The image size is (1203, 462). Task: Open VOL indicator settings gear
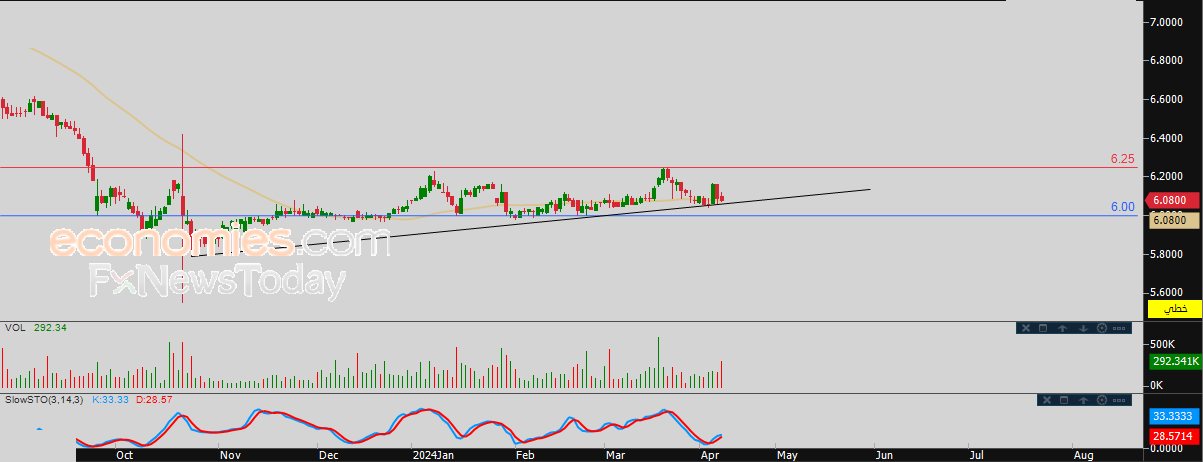click(x=1102, y=328)
